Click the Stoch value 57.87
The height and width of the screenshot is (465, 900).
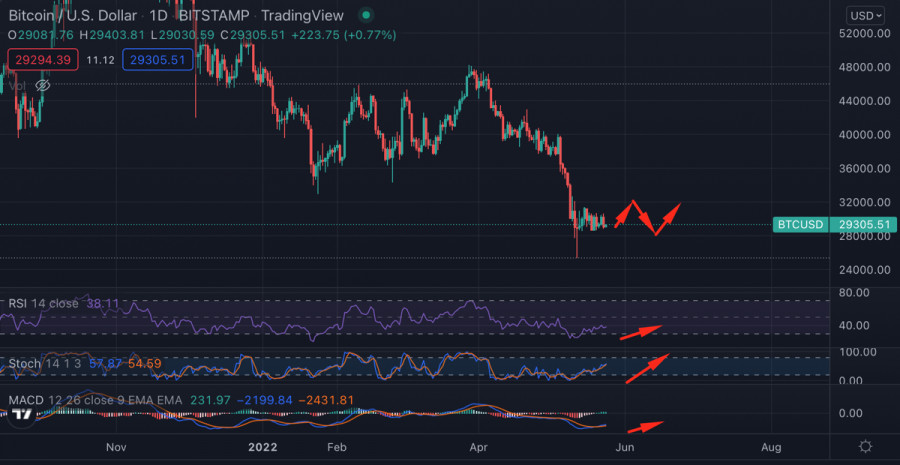[105, 363]
